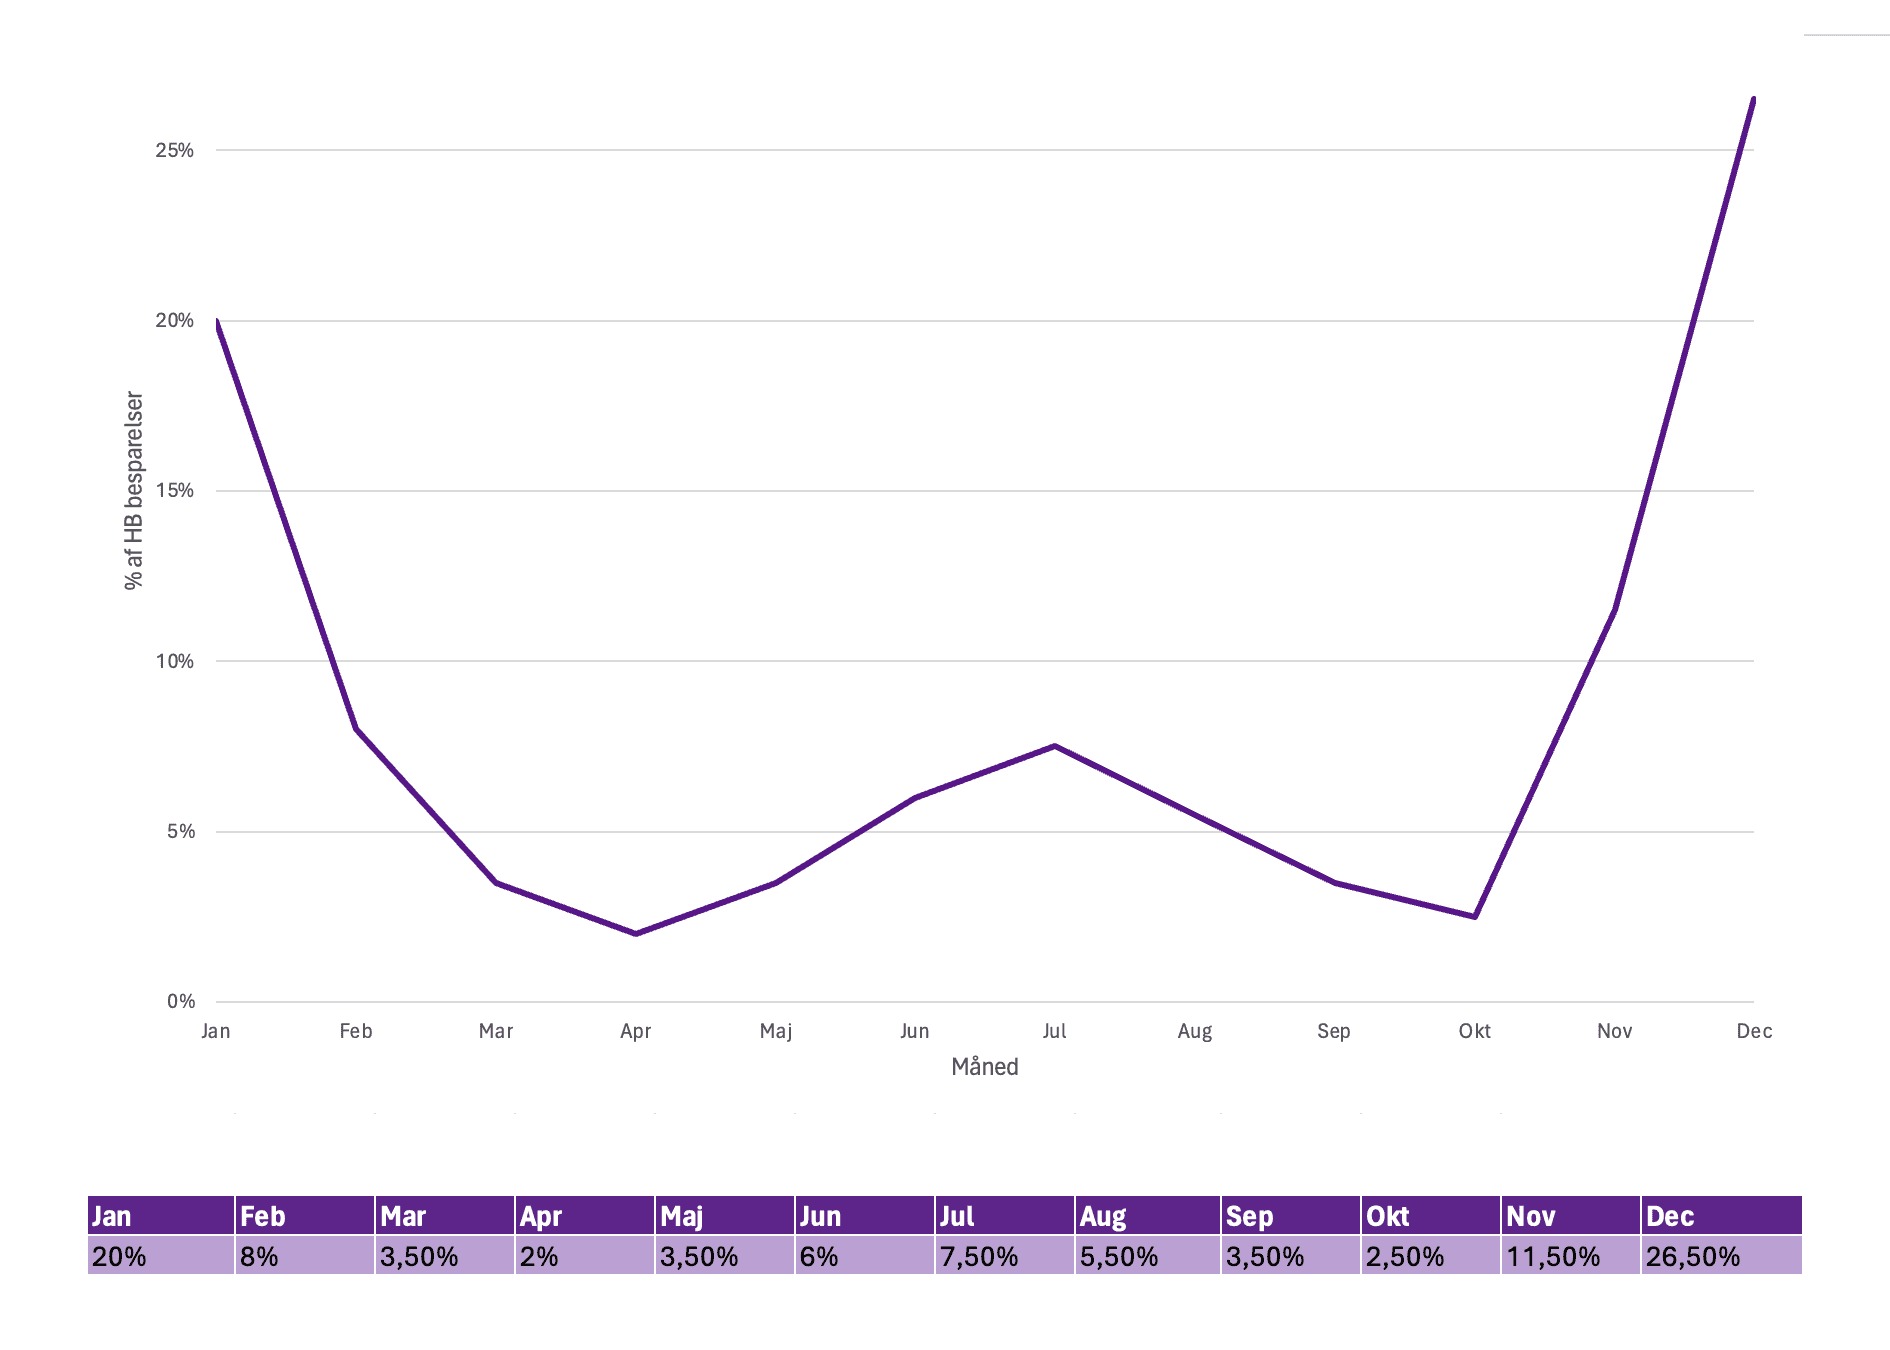
Task: Select the 10% y-axis tick label
Action: pyautogui.click(x=174, y=661)
